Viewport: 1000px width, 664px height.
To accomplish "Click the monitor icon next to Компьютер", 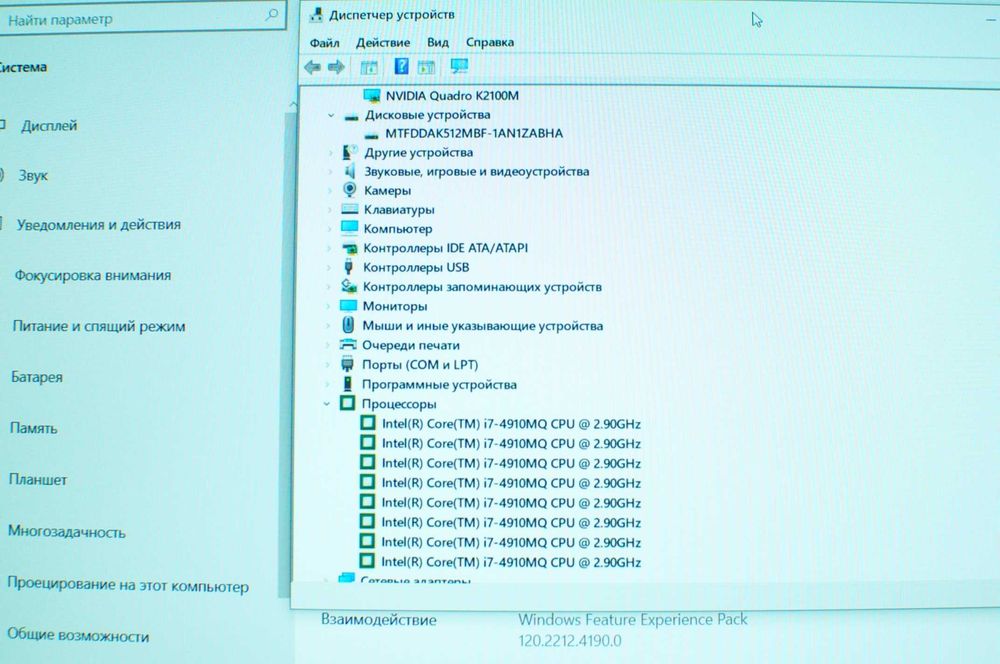I will click(349, 228).
